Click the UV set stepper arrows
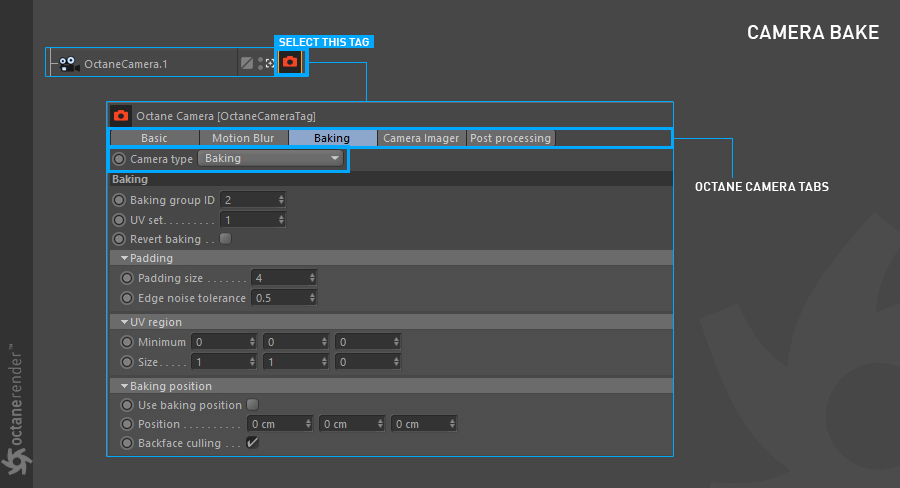The image size is (900, 488). coord(281,220)
